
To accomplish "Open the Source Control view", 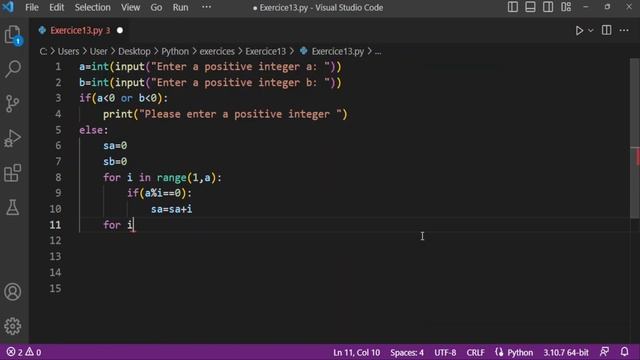I will (13, 103).
